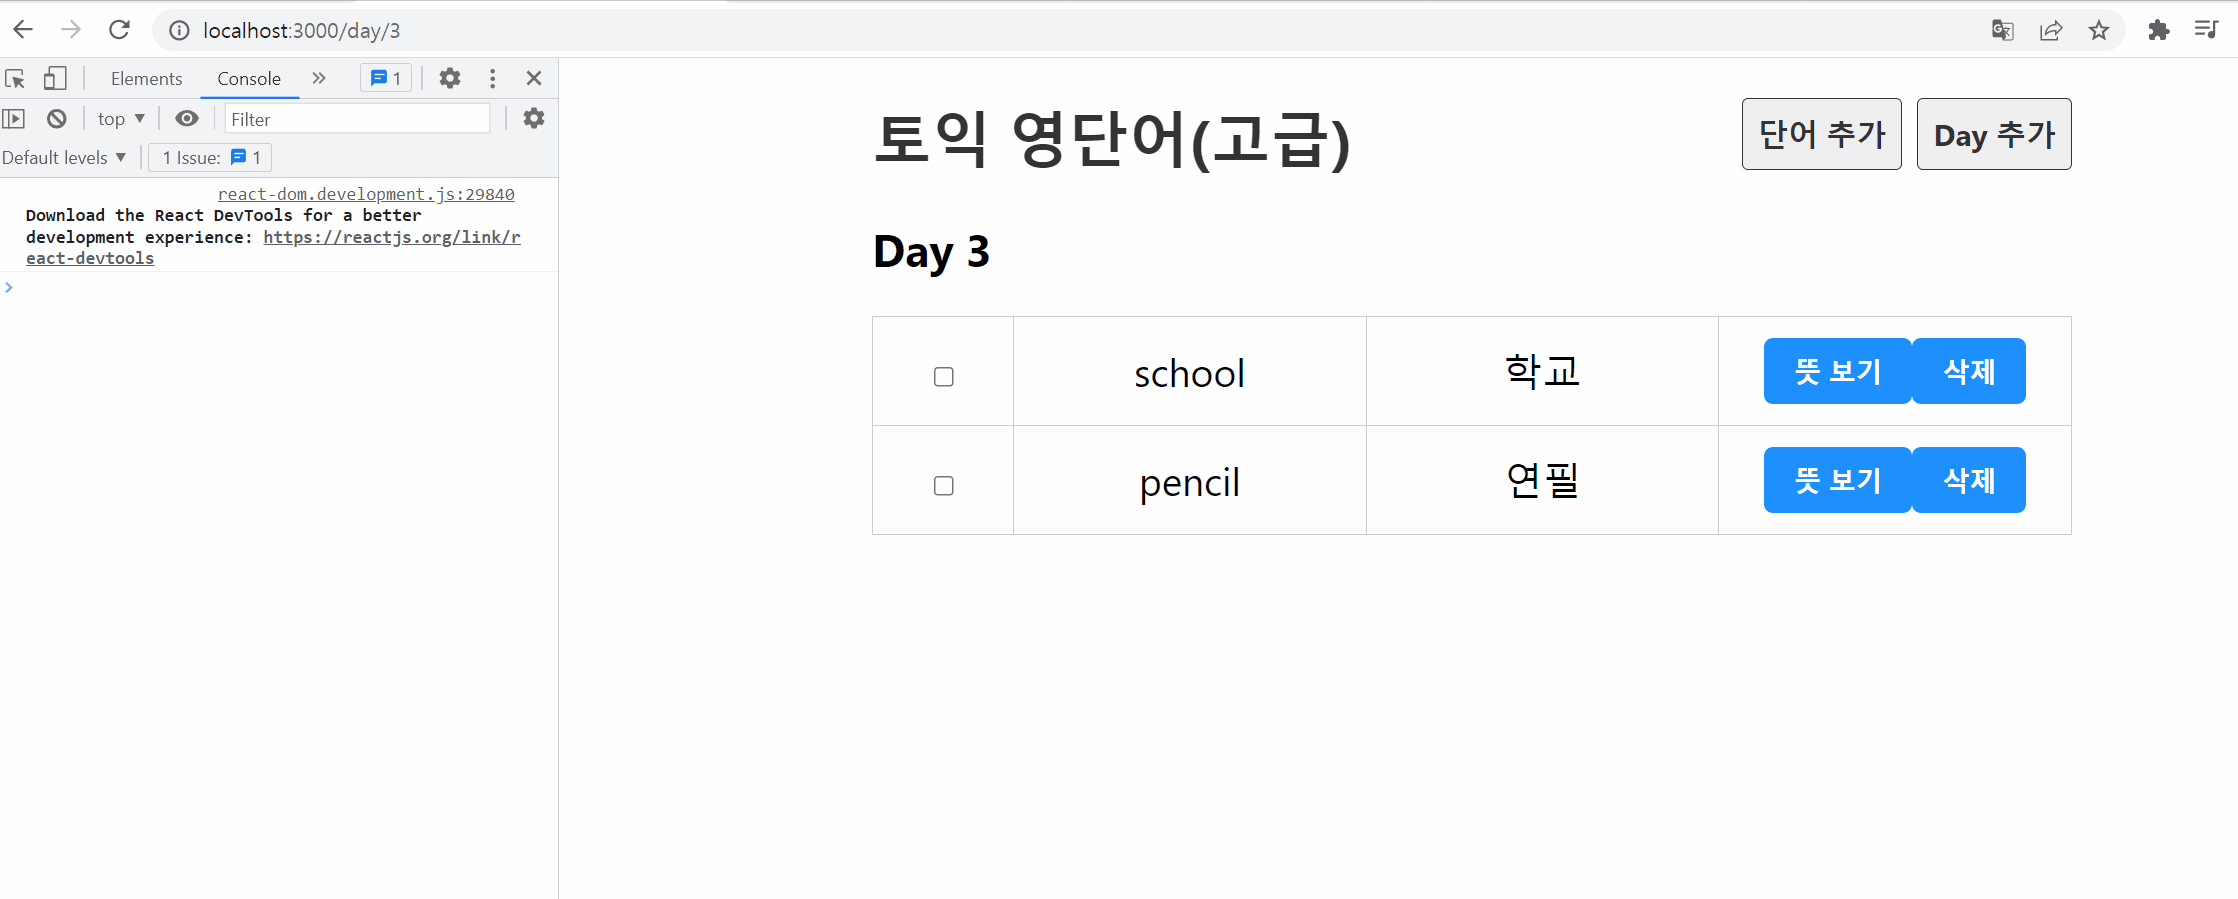Click the console Filter input field
Image resolution: width=2238 pixels, height=899 pixels.
pos(357,119)
